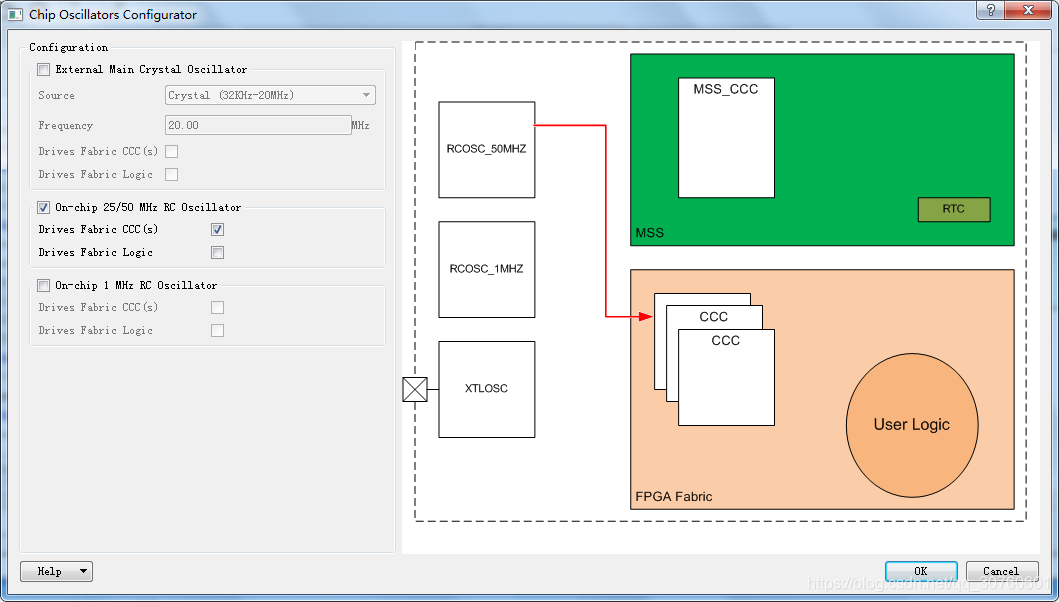Open the Crystal (32KHz-20MHz) combo box
Screen dimensions: 1059x602
tap(270, 94)
